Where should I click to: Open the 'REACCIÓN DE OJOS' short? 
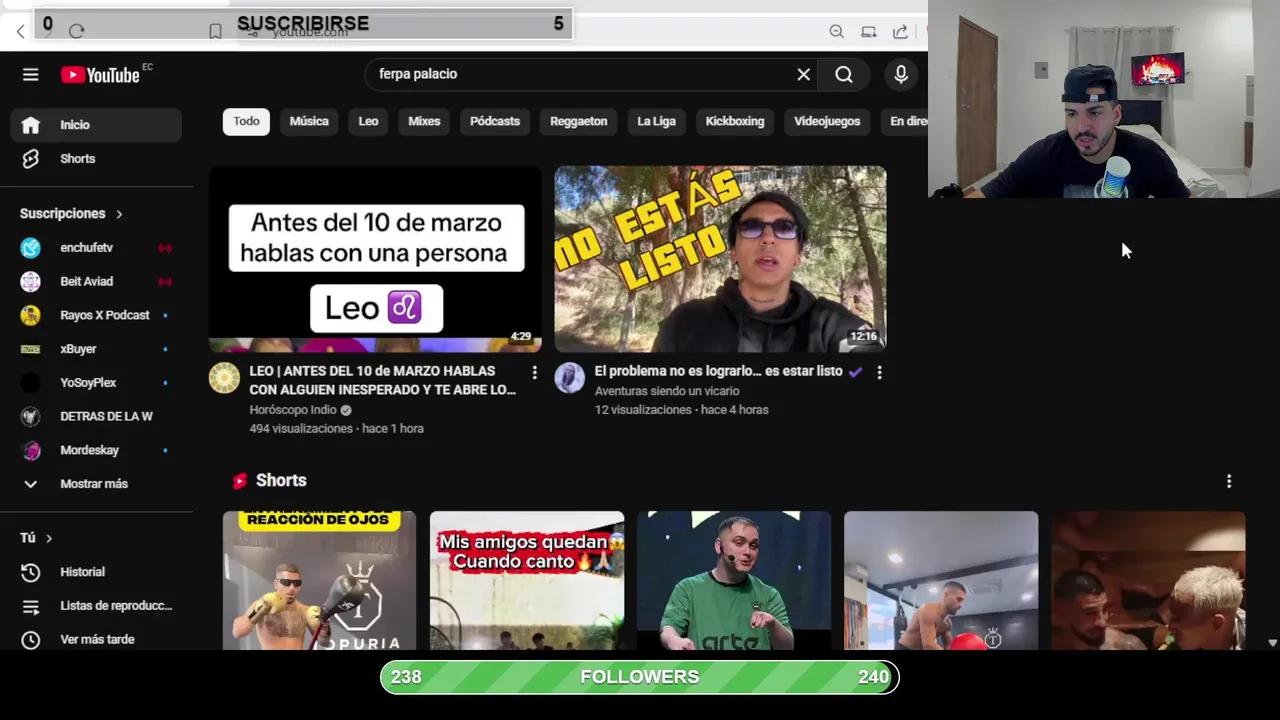tap(319, 581)
